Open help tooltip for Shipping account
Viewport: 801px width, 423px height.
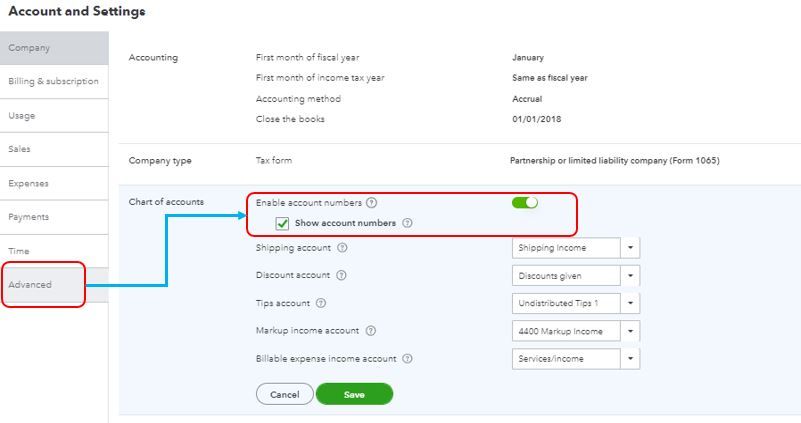pyautogui.click(x=342, y=248)
